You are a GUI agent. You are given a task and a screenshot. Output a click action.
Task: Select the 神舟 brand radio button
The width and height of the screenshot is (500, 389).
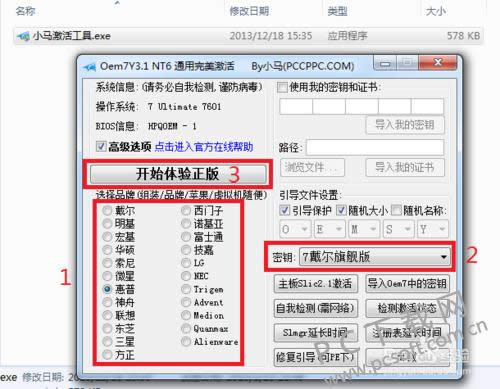107,302
